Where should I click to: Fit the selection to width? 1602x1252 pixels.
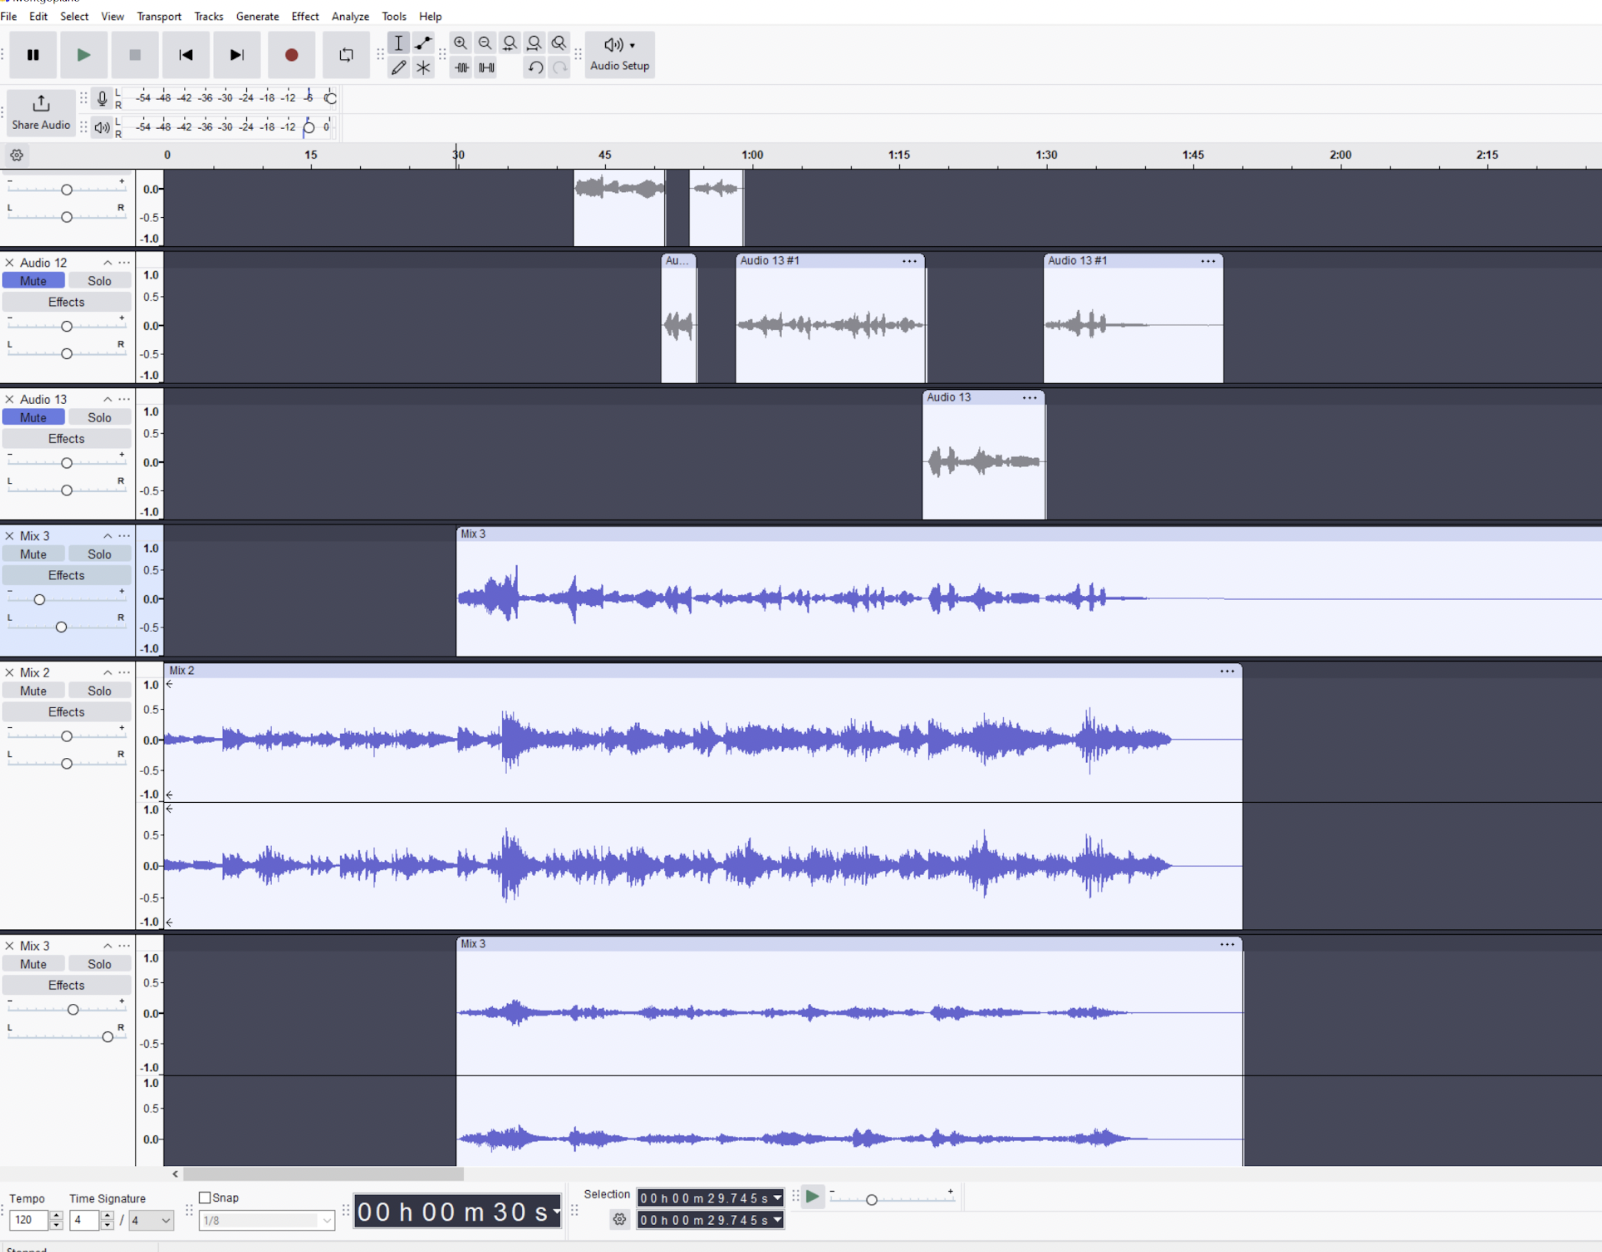coord(510,43)
